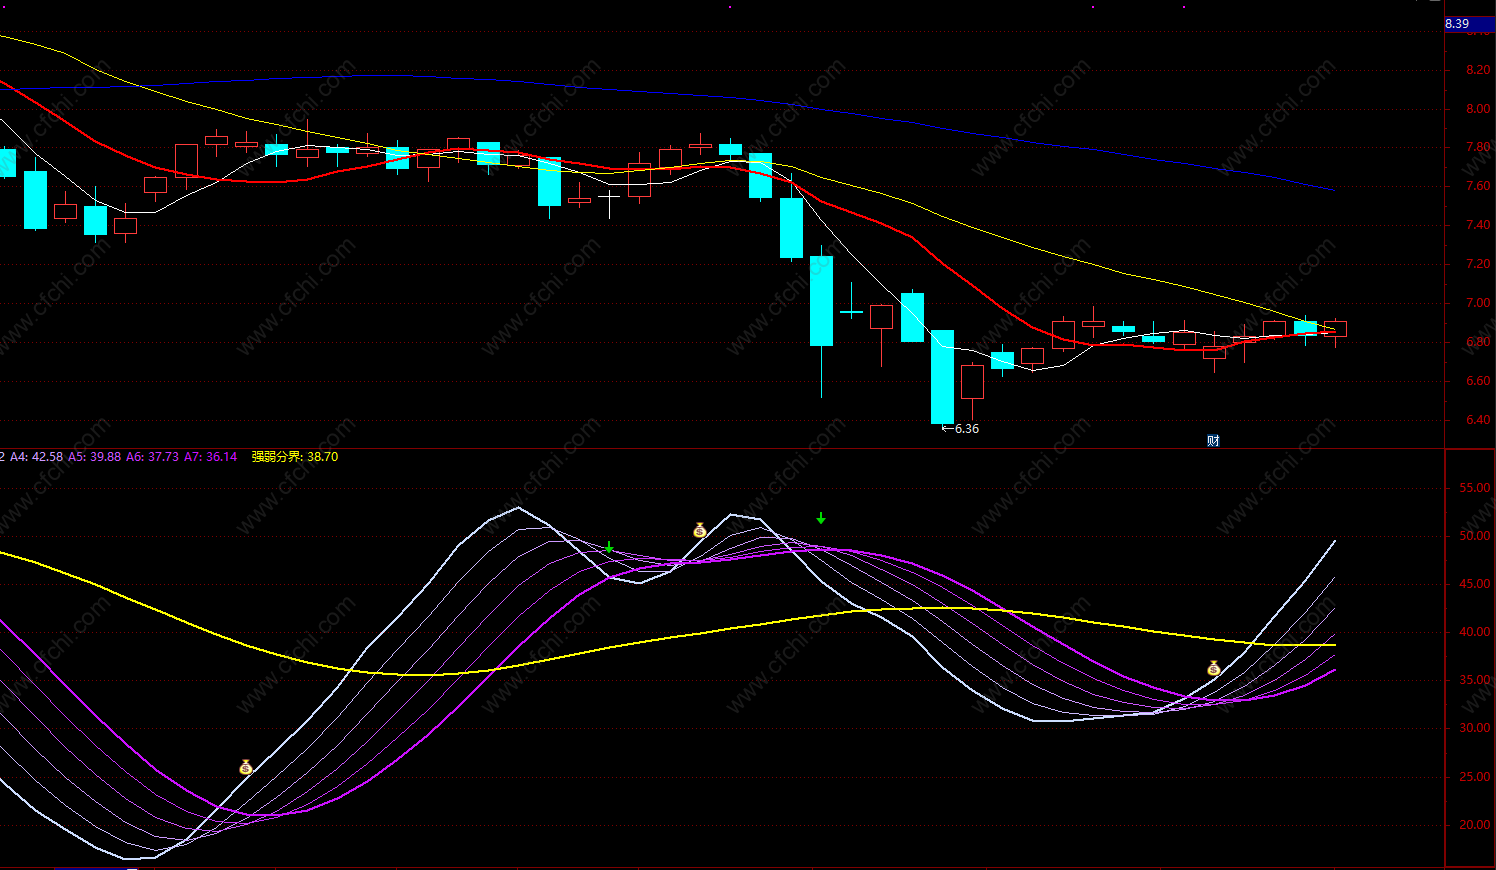Select the A7: 36.14 indicator value
The height and width of the screenshot is (870, 1496).
210,457
